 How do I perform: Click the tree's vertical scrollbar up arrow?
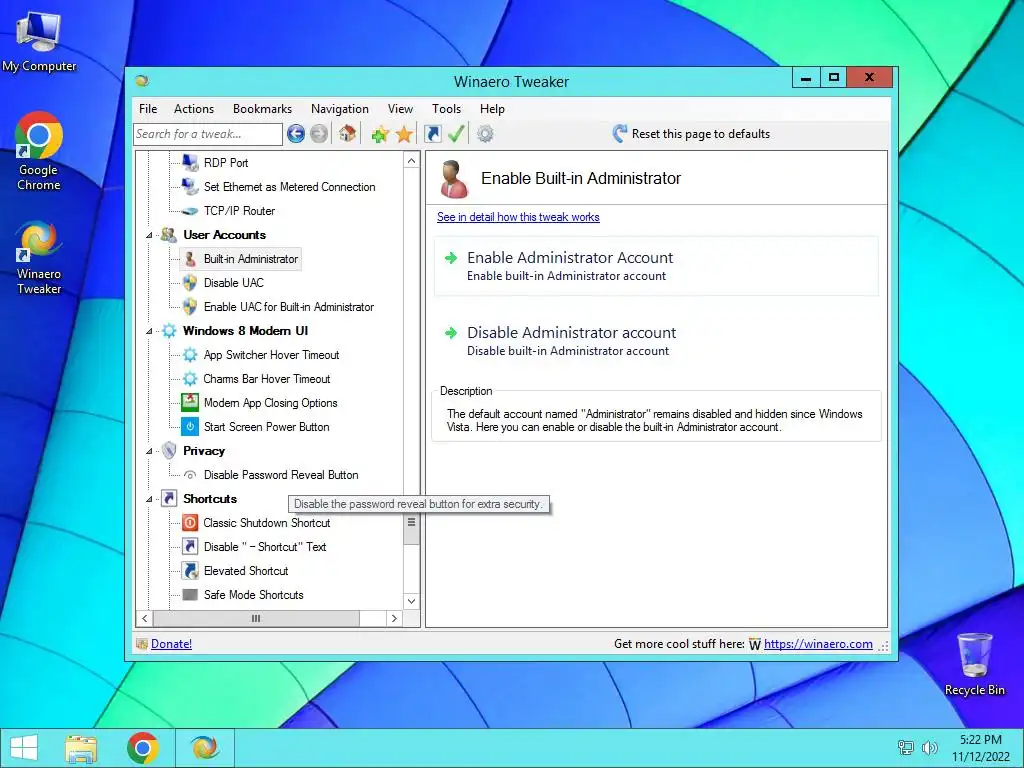click(411, 161)
